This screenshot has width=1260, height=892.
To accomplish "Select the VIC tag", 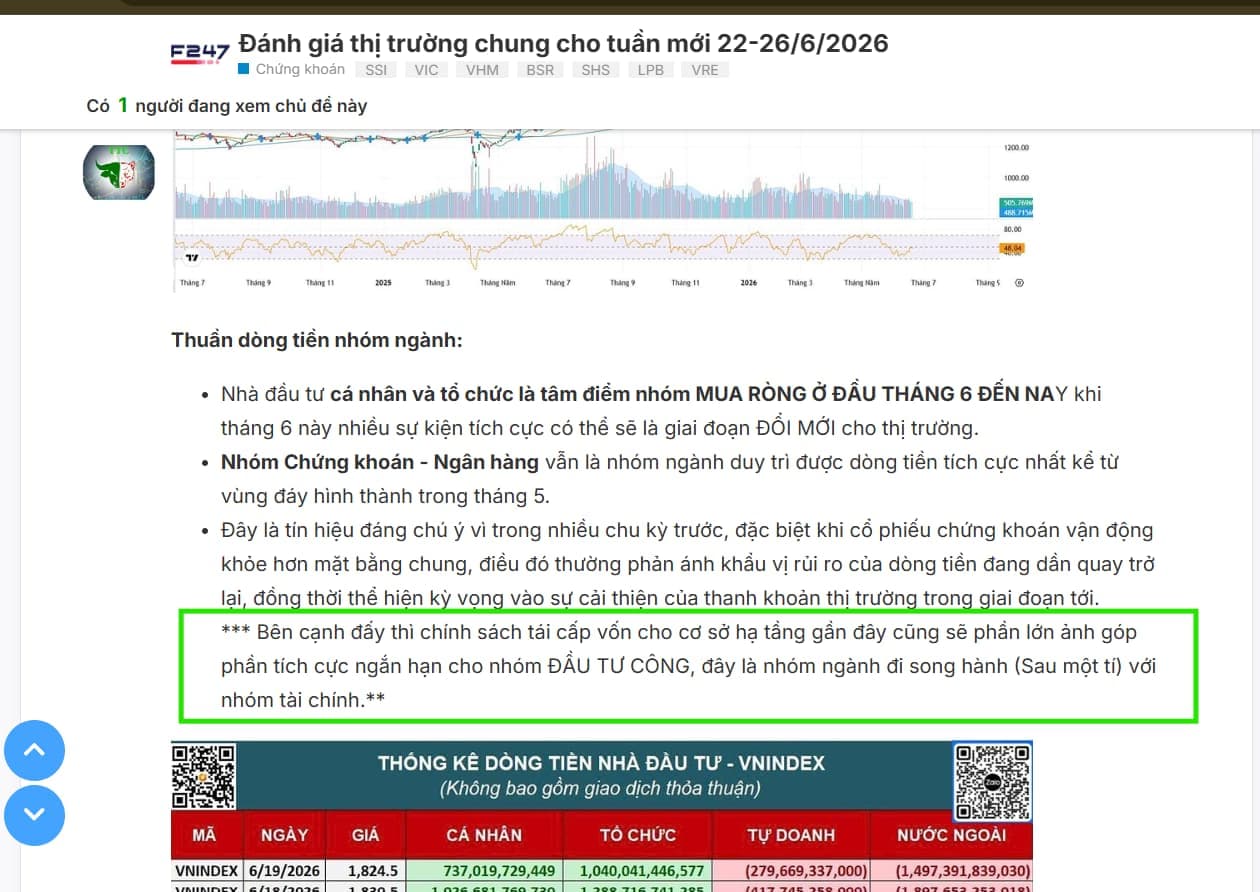I will click(x=426, y=70).
